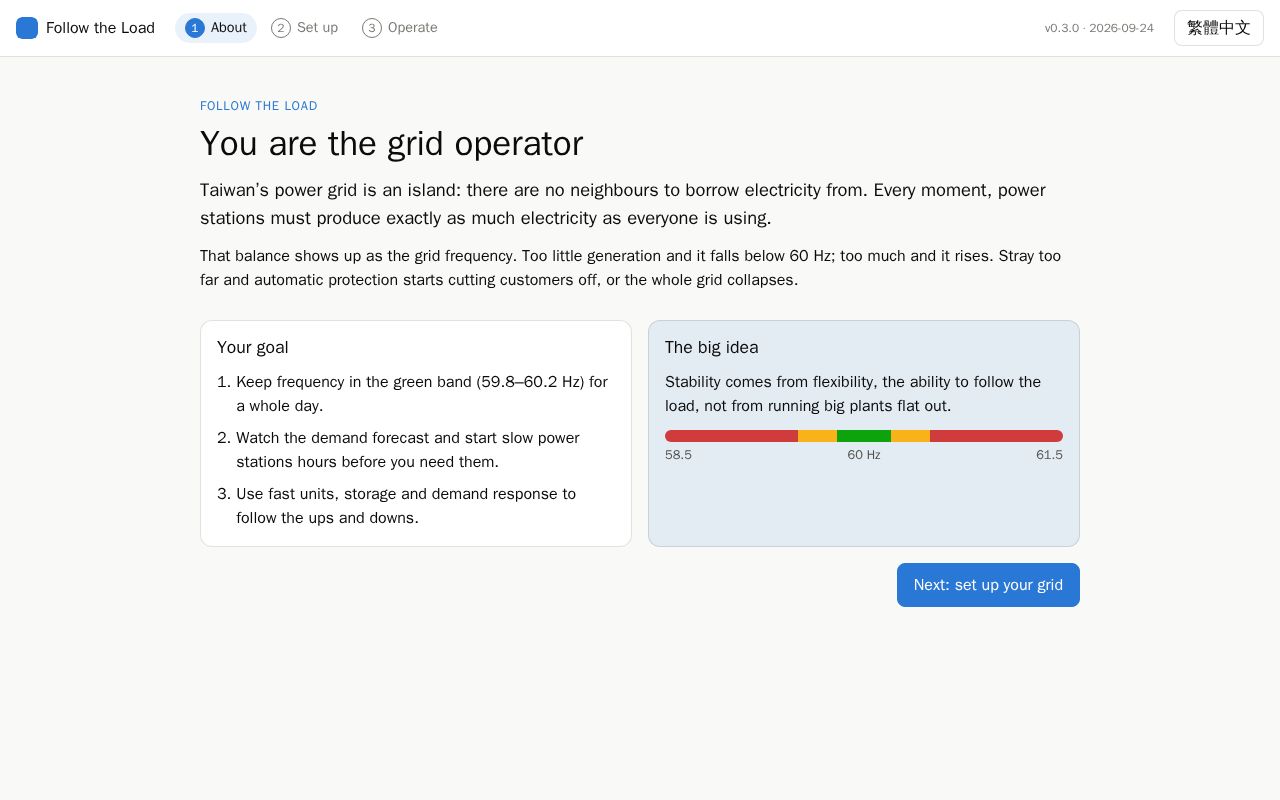Click the paragraph starting Taiwan's power grid
Image resolution: width=1280 pixels, height=800 pixels.
623,204
